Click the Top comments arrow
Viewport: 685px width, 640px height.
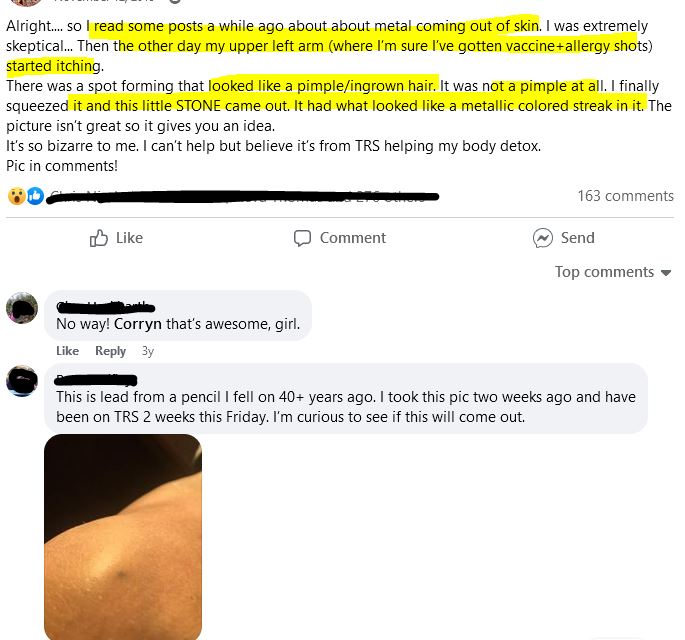pyautogui.click(x=666, y=273)
